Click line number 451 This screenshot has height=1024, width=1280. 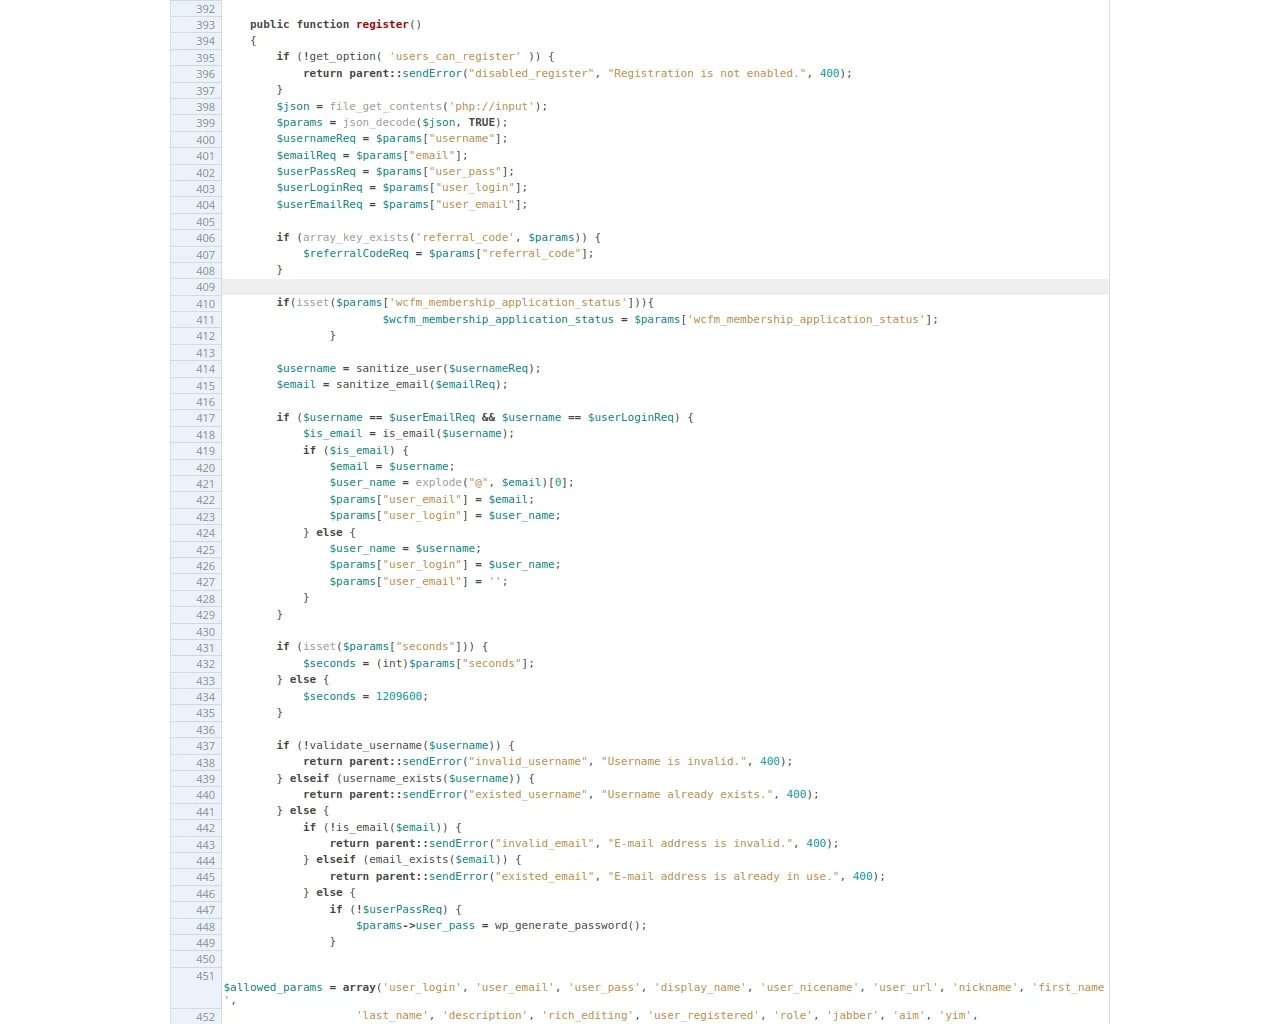[205, 976]
